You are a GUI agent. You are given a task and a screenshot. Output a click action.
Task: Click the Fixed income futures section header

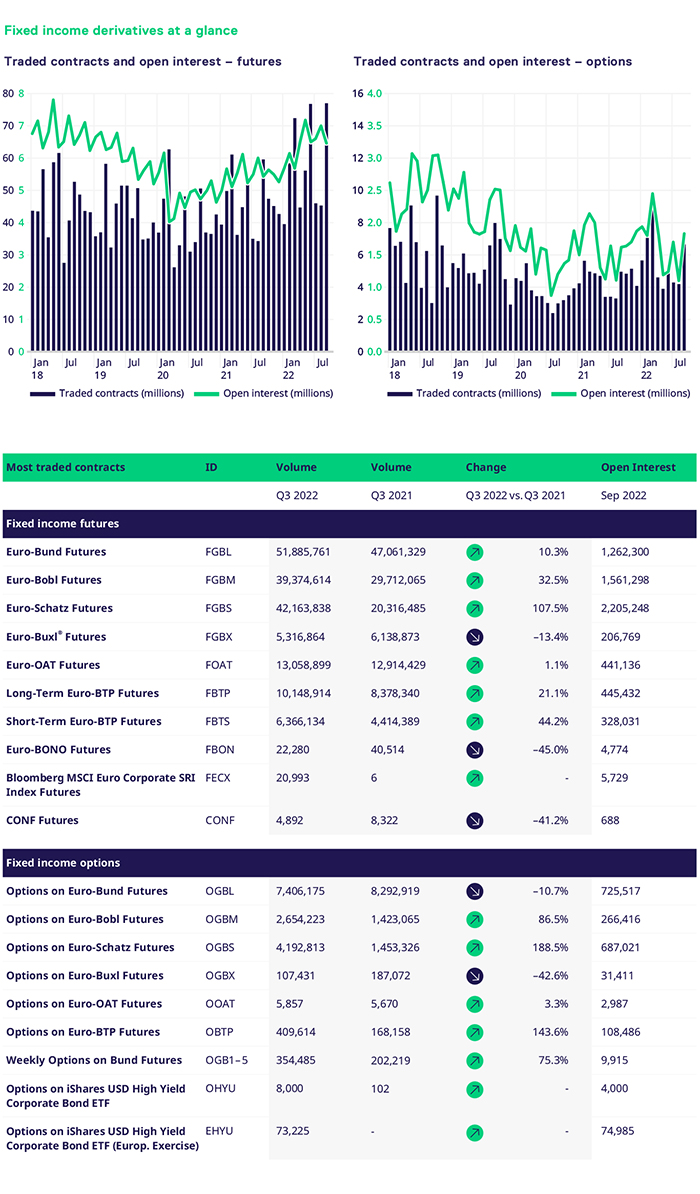coord(63,523)
